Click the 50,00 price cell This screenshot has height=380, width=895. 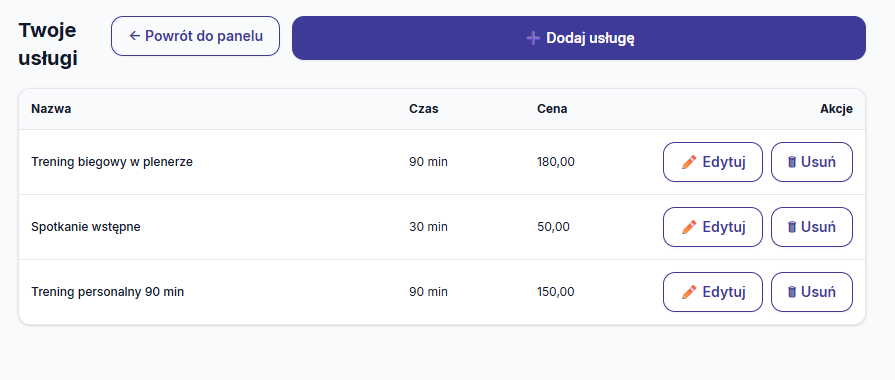pyautogui.click(x=553, y=227)
